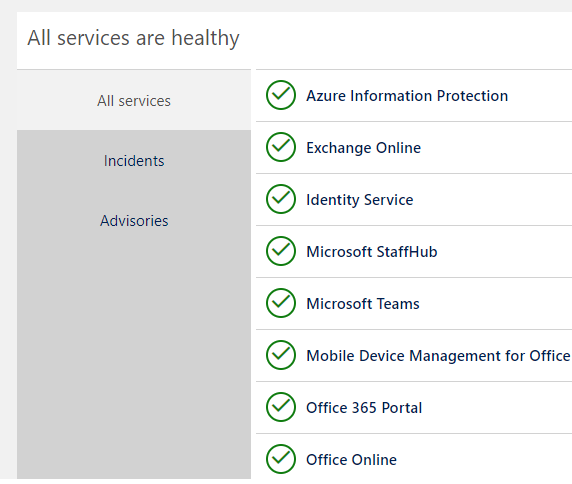Open the Incidents tab
Viewport: 572px width, 484px height.
(134, 161)
